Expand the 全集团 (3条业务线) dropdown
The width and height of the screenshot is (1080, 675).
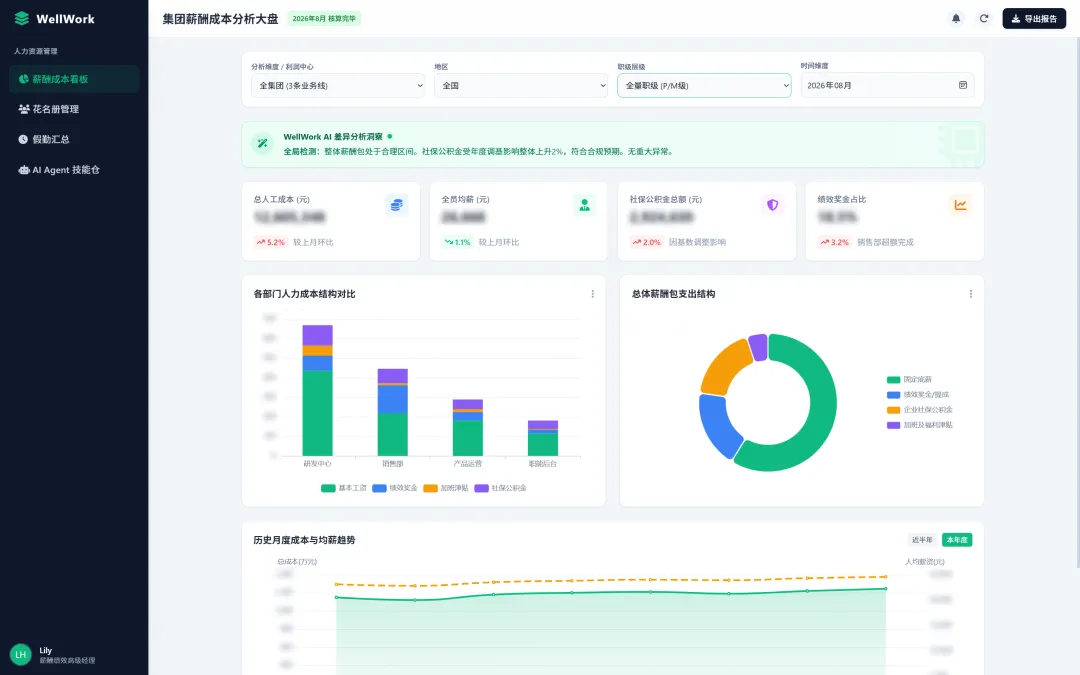338,85
